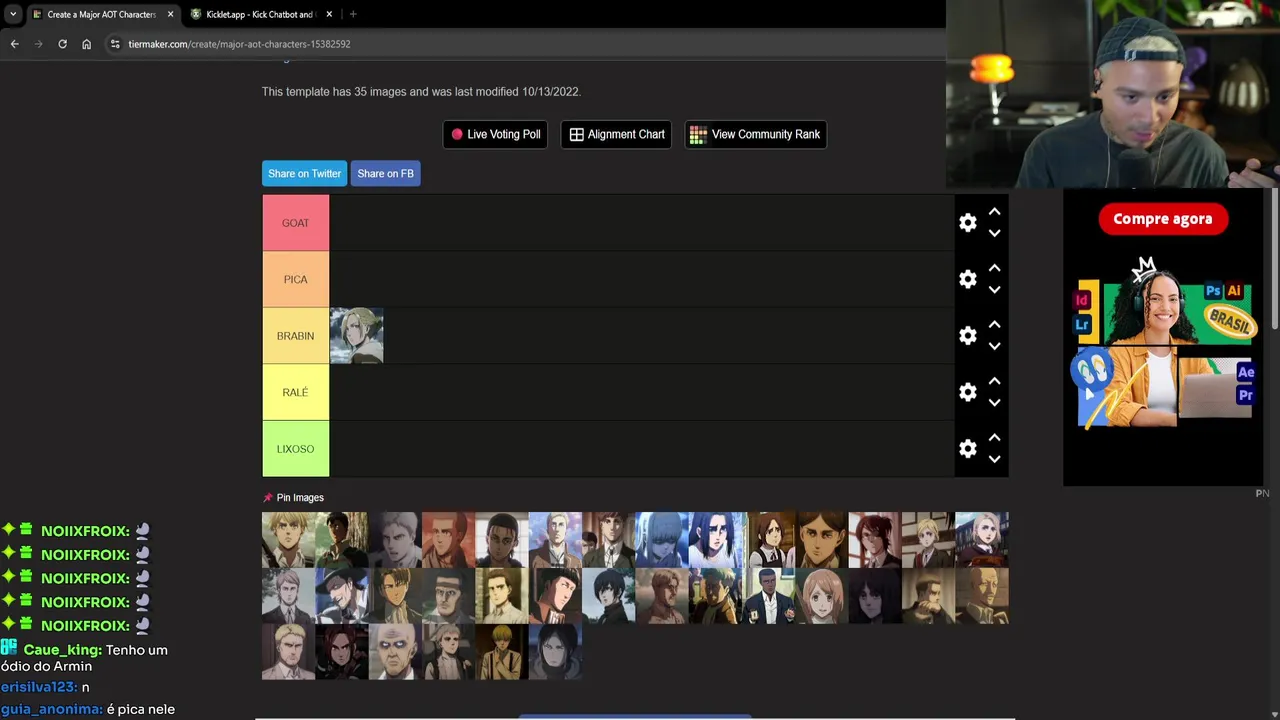The width and height of the screenshot is (1280, 720).
Task: Move BRABIN row down with down arrow
Action: coord(994,346)
